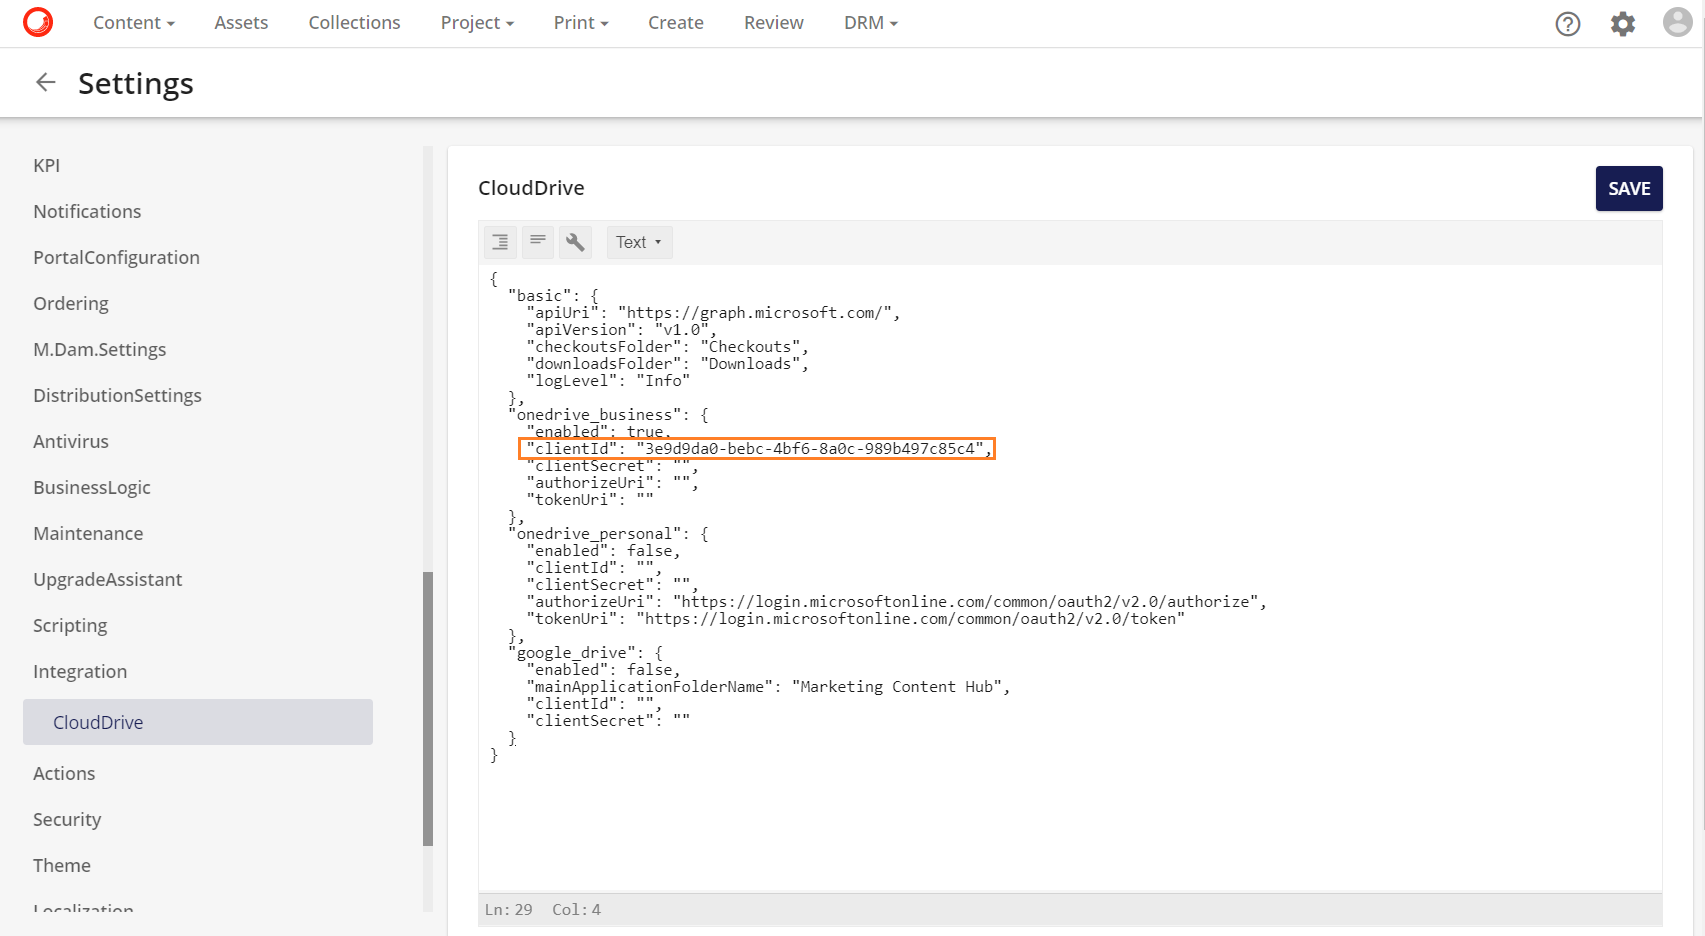Select Integration category in sidebar
The height and width of the screenshot is (936, 1705).
[80, 671]
